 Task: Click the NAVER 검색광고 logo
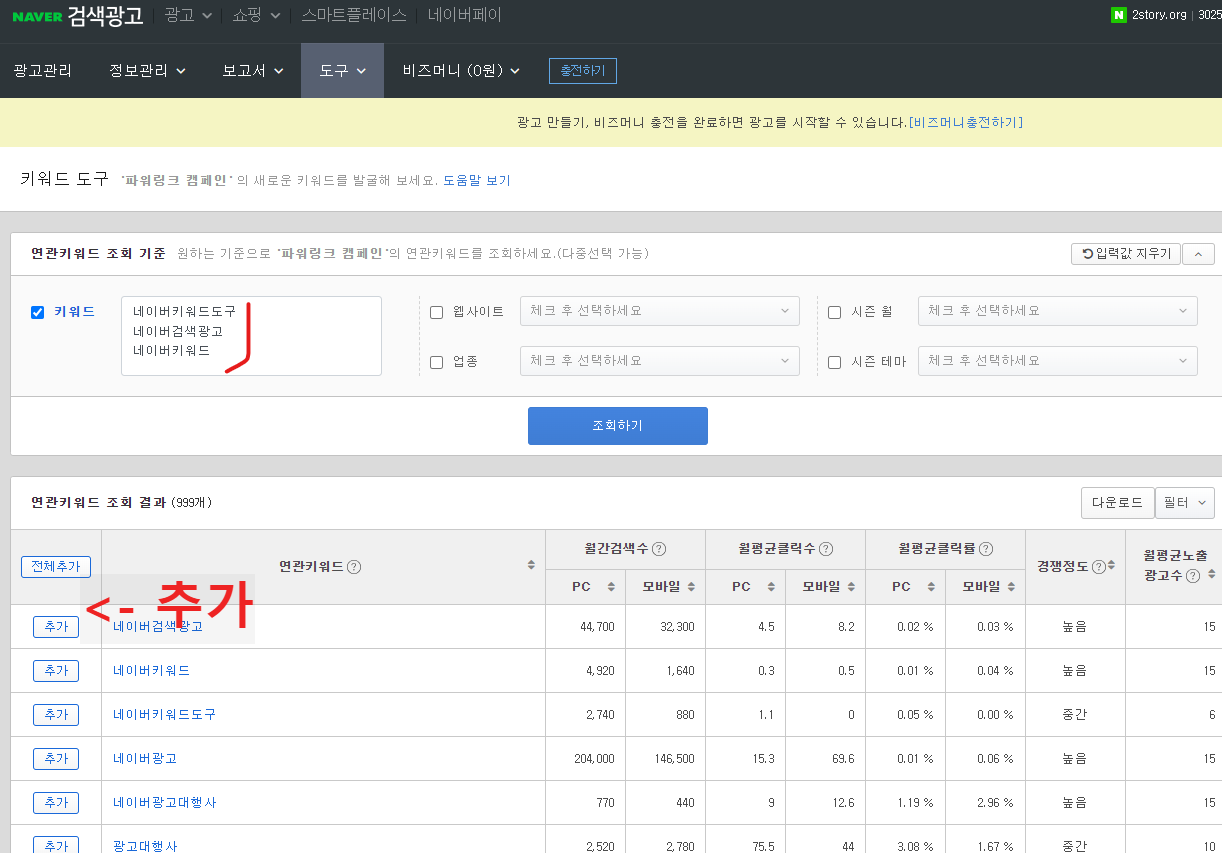77,15
